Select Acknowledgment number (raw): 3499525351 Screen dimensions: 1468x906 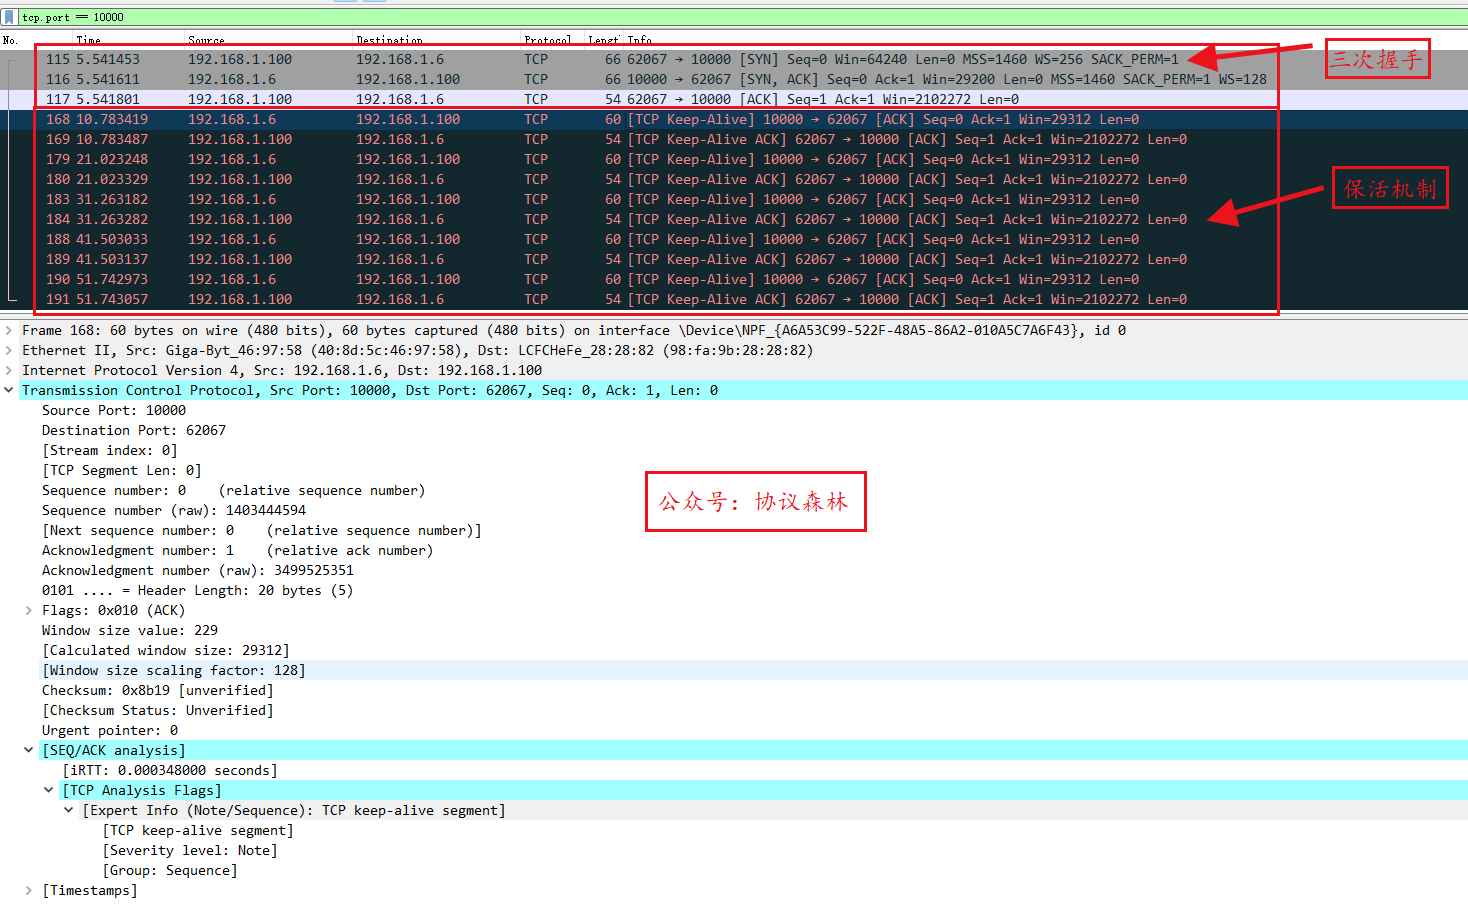(x=198, y=570)
